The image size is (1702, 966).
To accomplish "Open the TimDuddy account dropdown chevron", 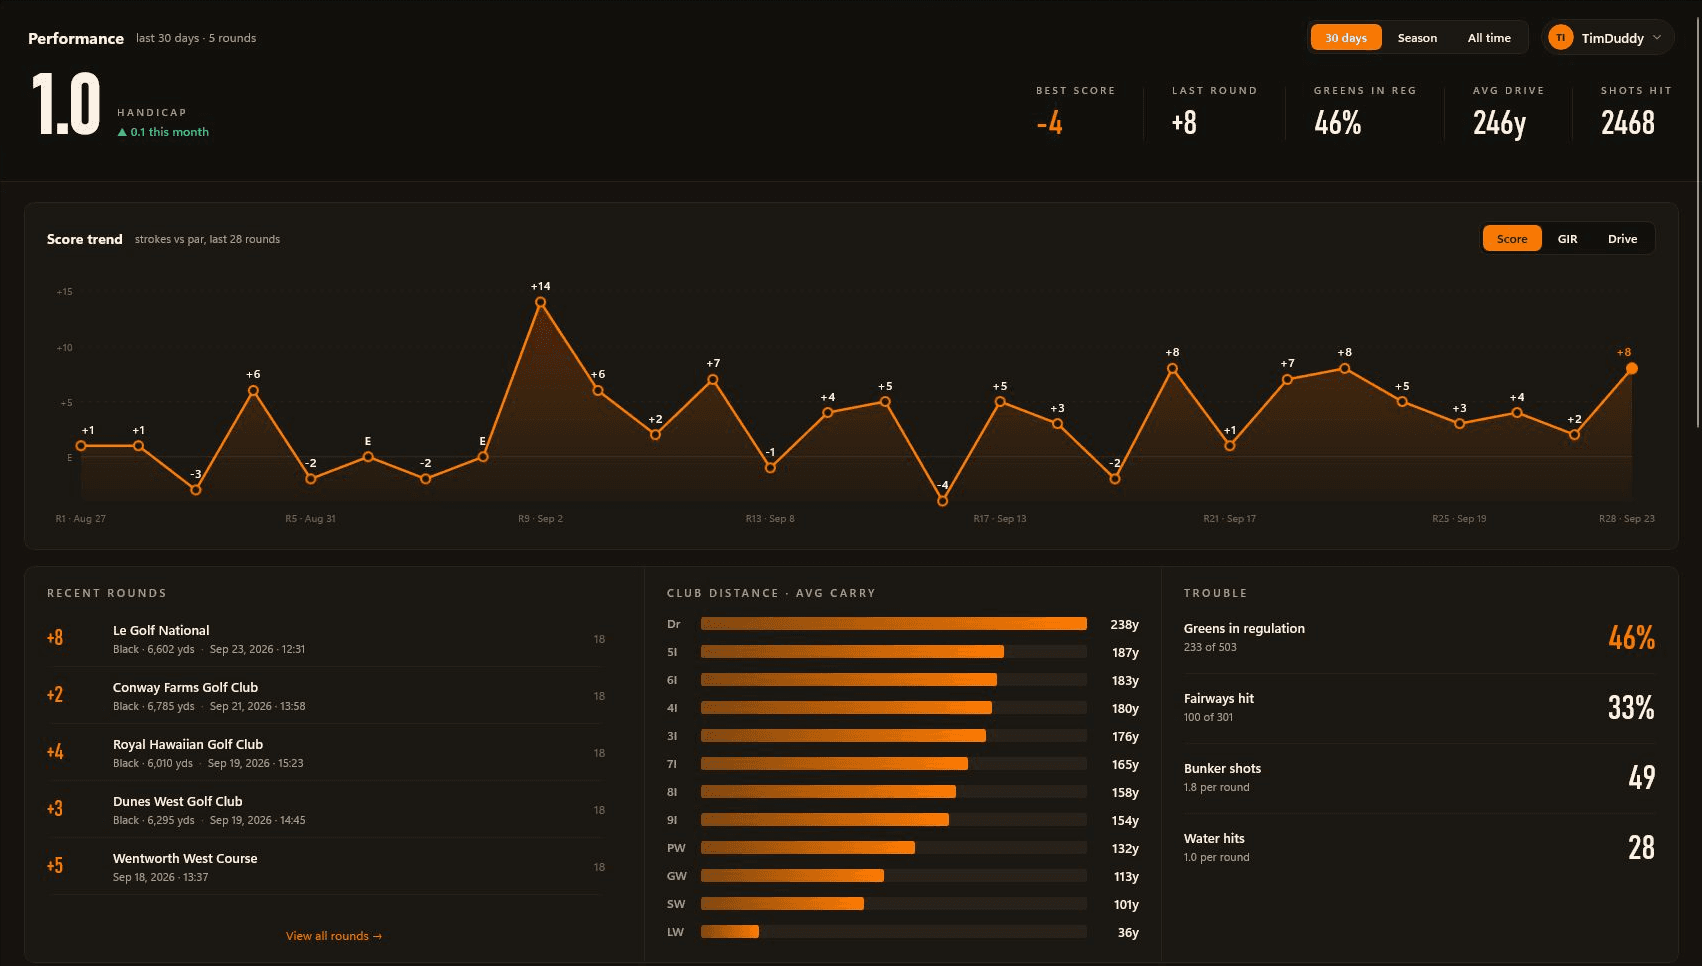I will coord(1657,38).
